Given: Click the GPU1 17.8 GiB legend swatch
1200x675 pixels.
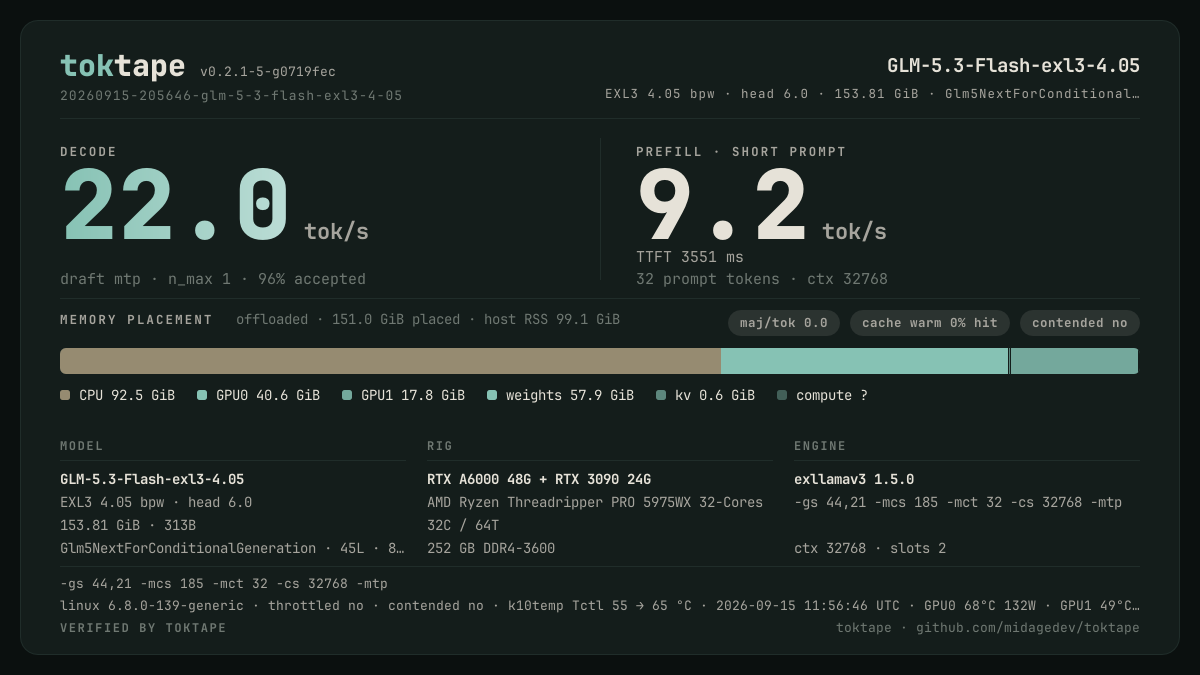Looking at the screenshot, I should tap(347, 395).
